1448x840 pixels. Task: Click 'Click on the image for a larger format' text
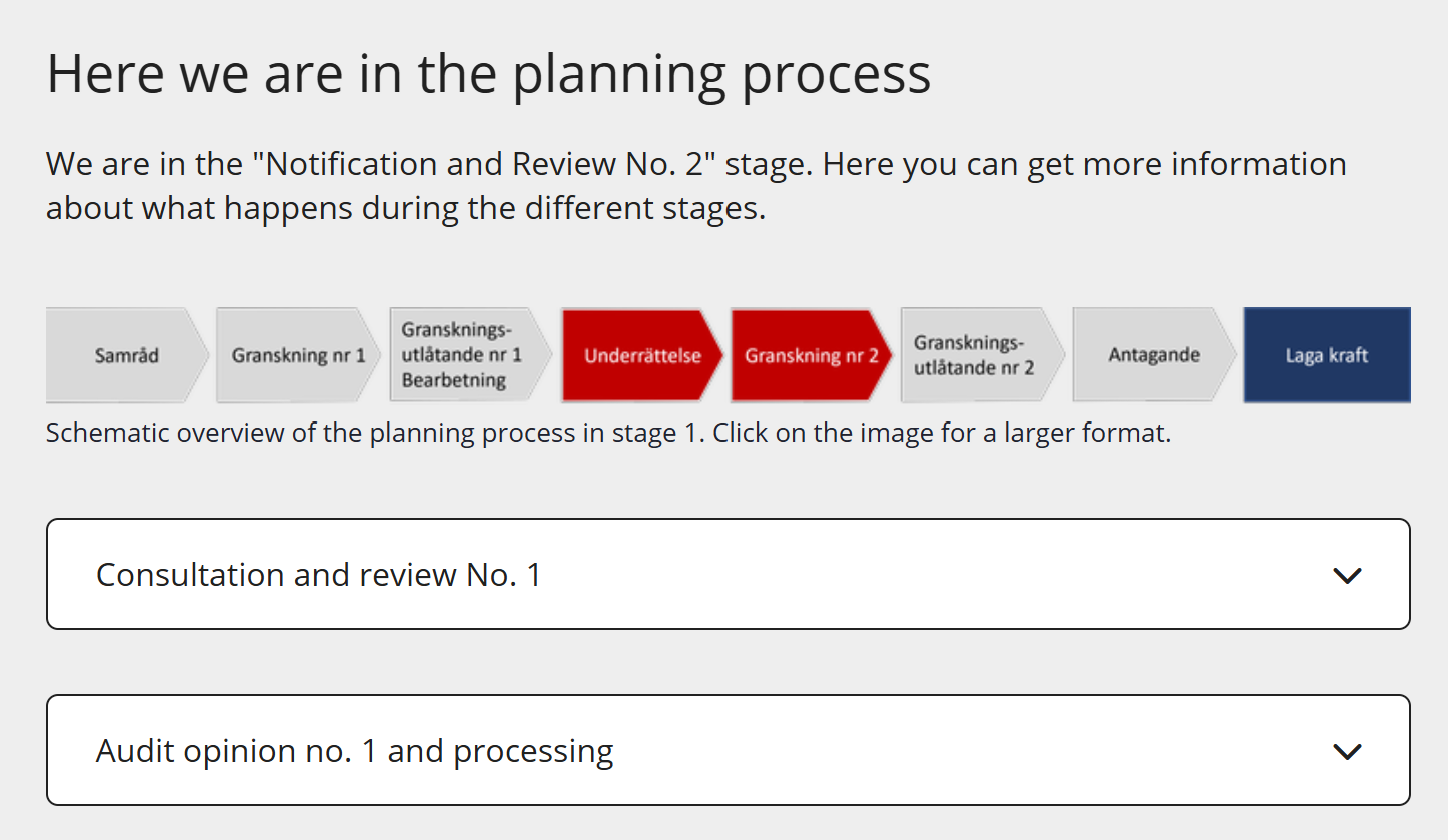(940, 434)
